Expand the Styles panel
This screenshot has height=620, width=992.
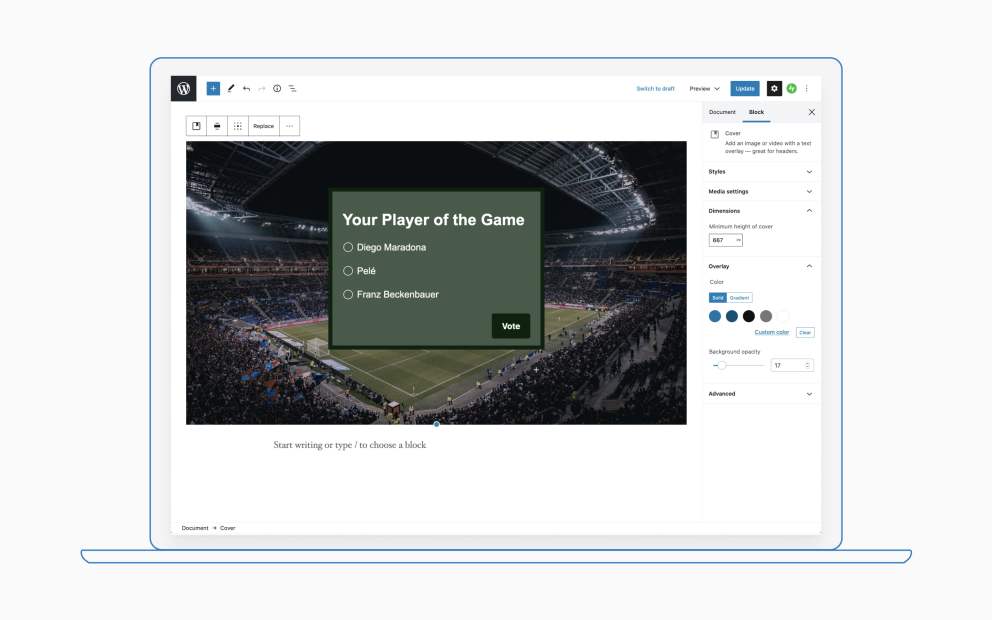click(760, 171)
